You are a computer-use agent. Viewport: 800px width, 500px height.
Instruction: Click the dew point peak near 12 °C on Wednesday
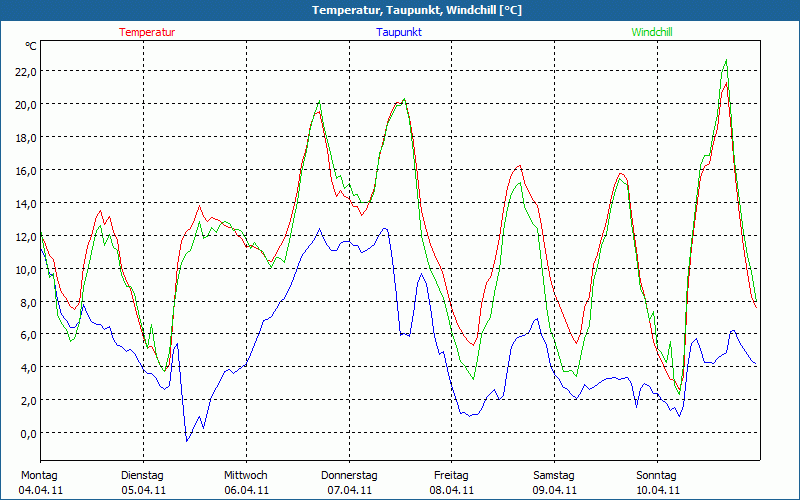click(x=320, y=230)
